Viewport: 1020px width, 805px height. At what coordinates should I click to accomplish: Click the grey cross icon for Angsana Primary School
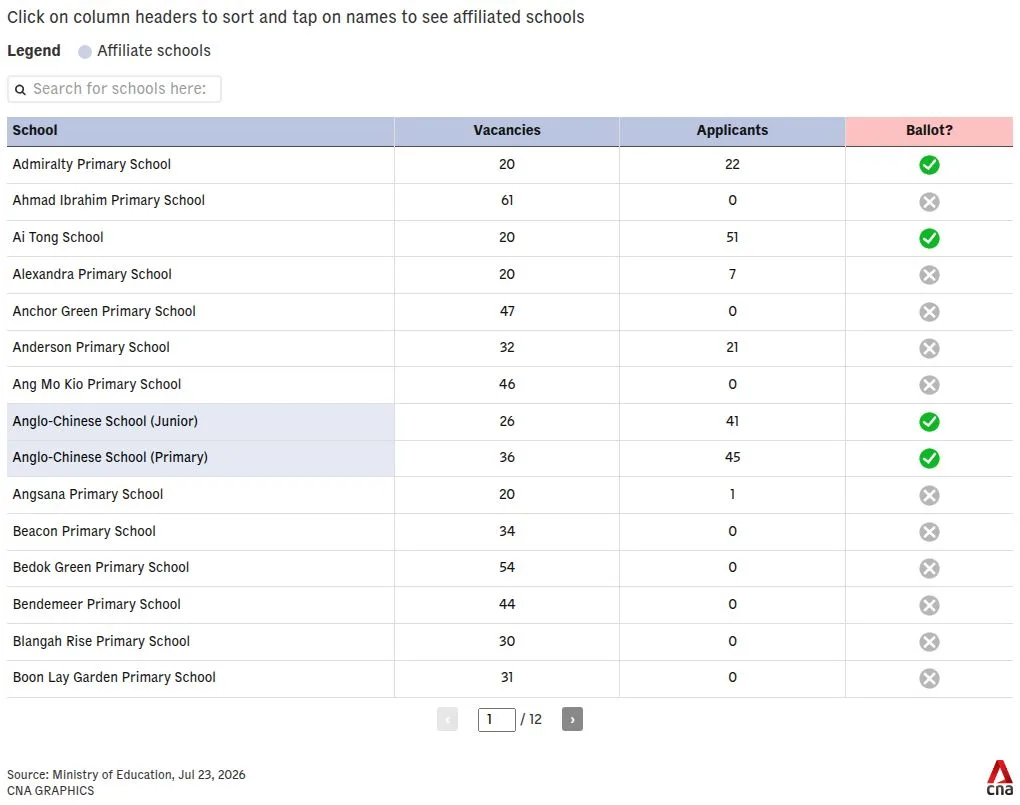pyautogui.click(x=929, y=495)
